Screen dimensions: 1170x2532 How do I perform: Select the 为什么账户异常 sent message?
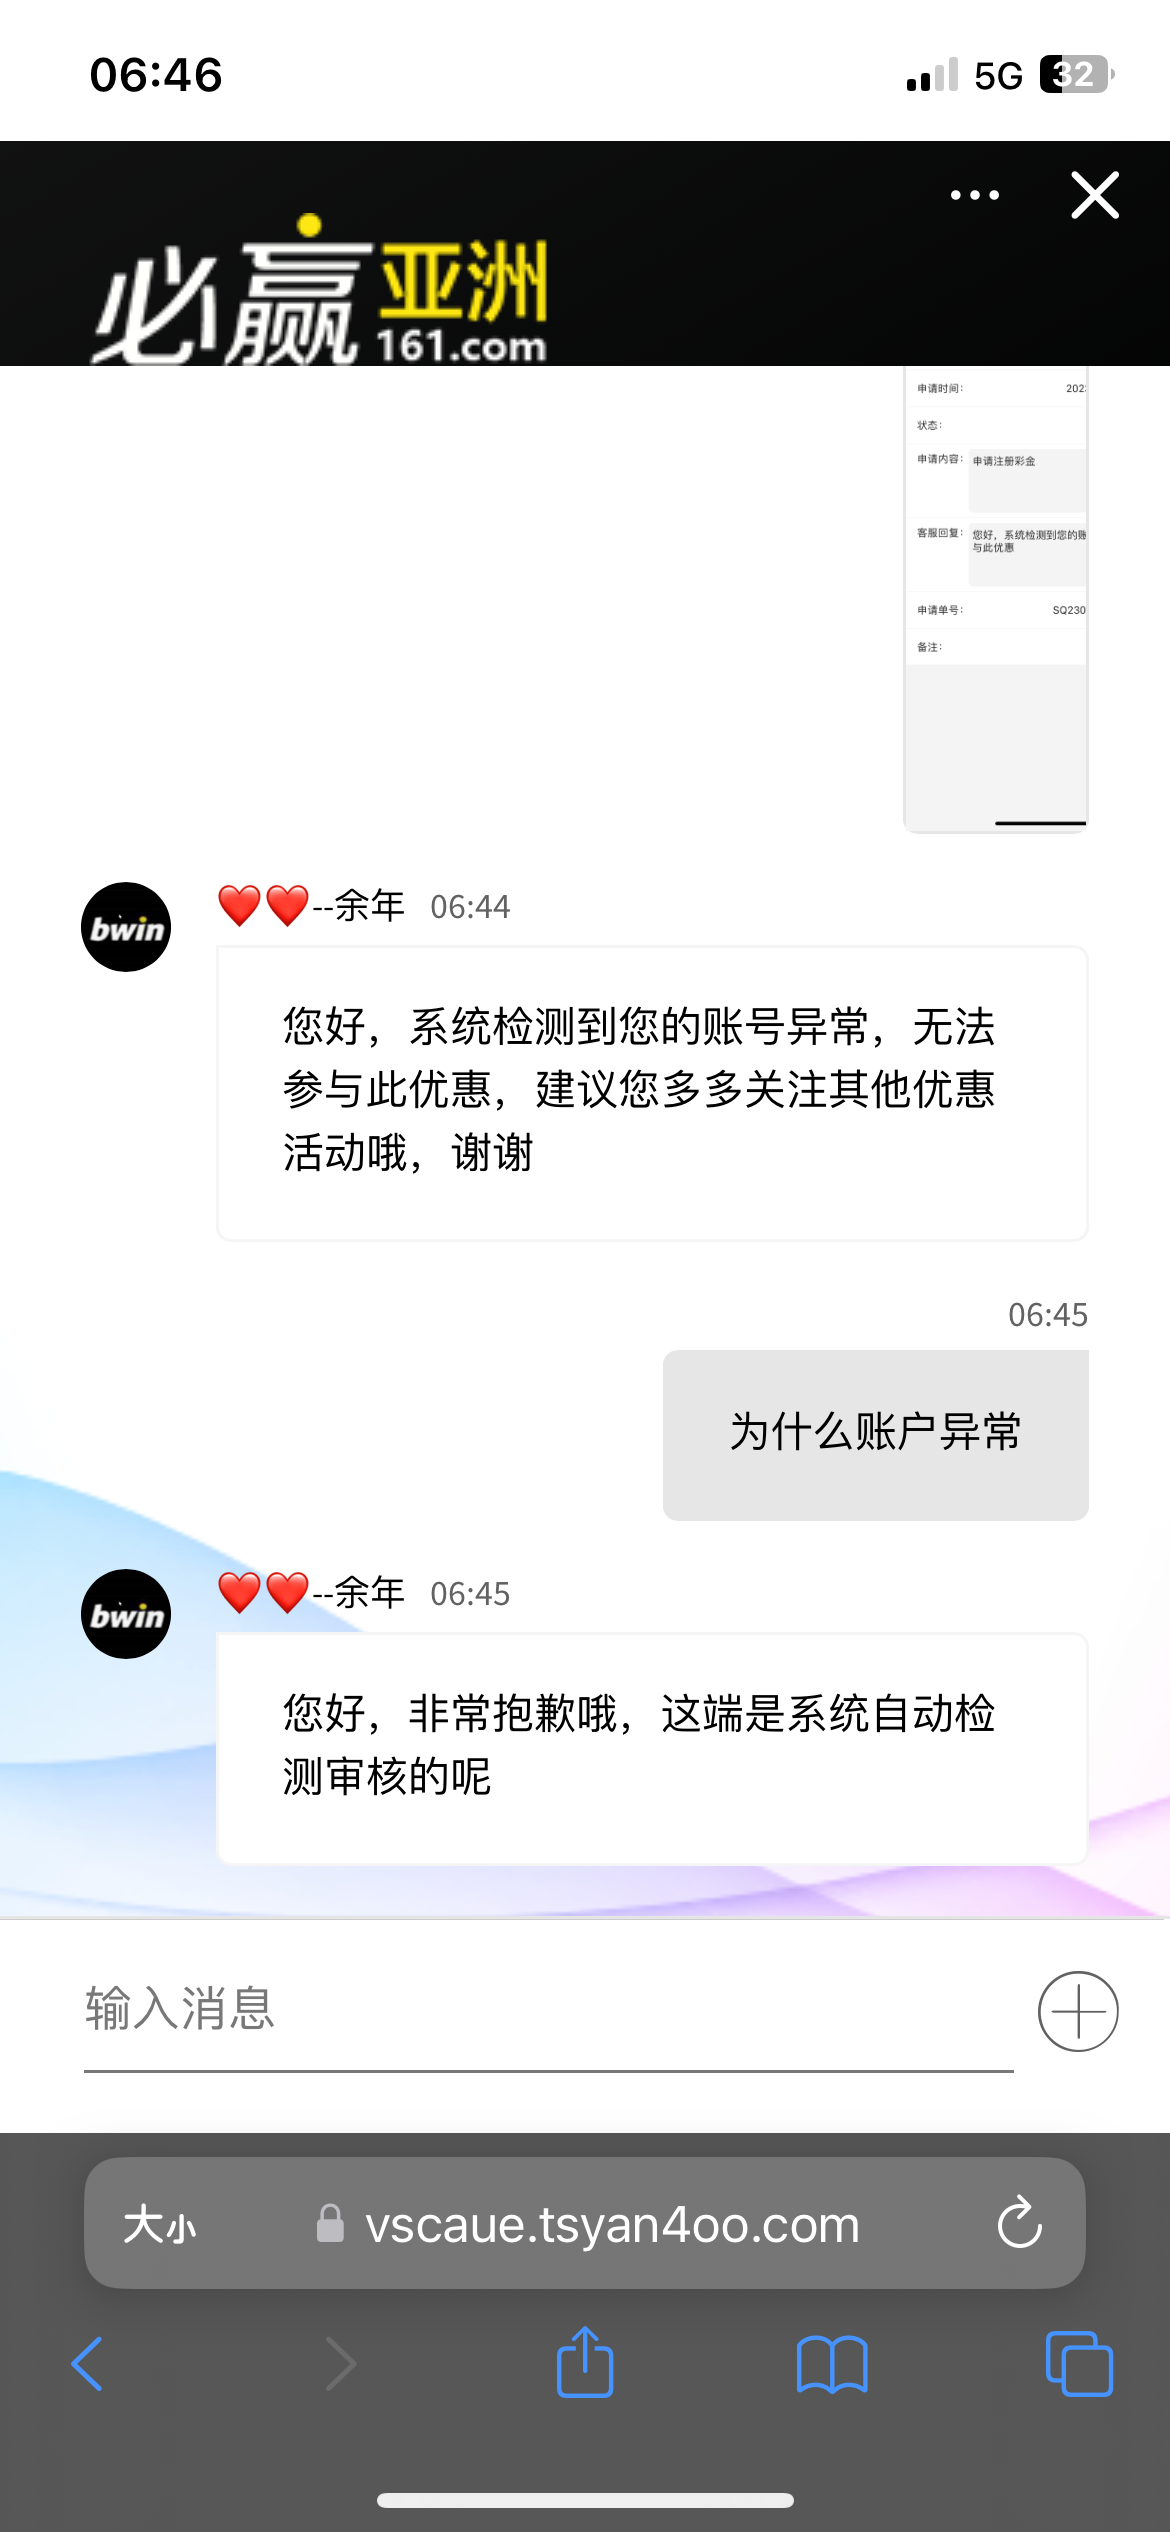(x=875, y=1435)
